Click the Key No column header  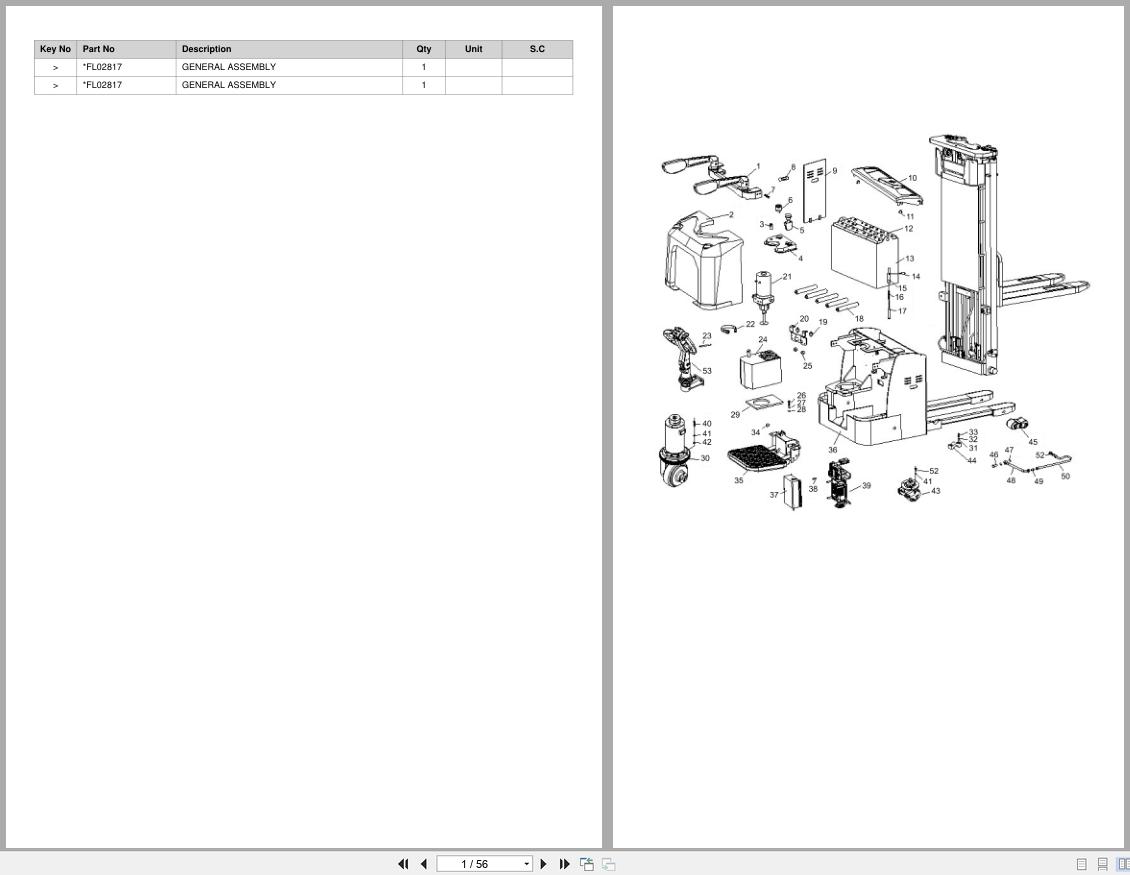pos(55,49)
